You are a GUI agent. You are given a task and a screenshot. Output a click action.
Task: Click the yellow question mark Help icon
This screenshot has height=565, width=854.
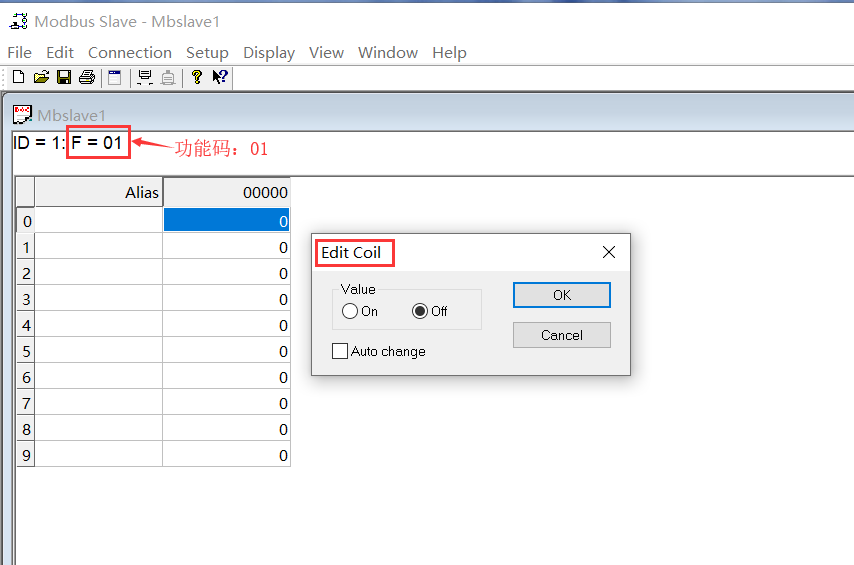pos(197,77)
